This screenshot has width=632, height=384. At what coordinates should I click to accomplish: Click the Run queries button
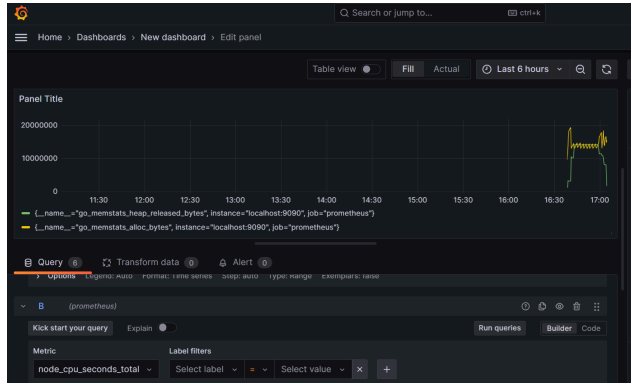pos(499,328)
